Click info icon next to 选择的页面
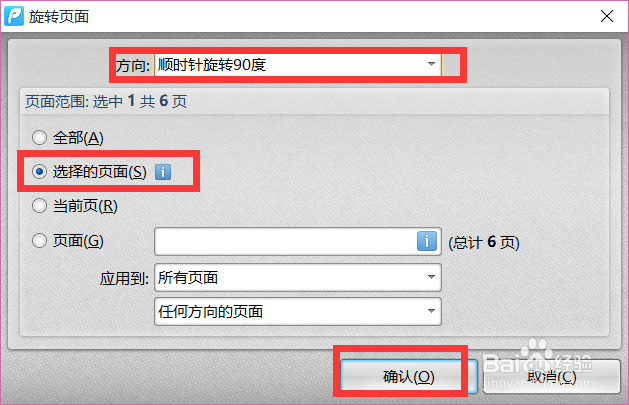 (x=163, y=172)
